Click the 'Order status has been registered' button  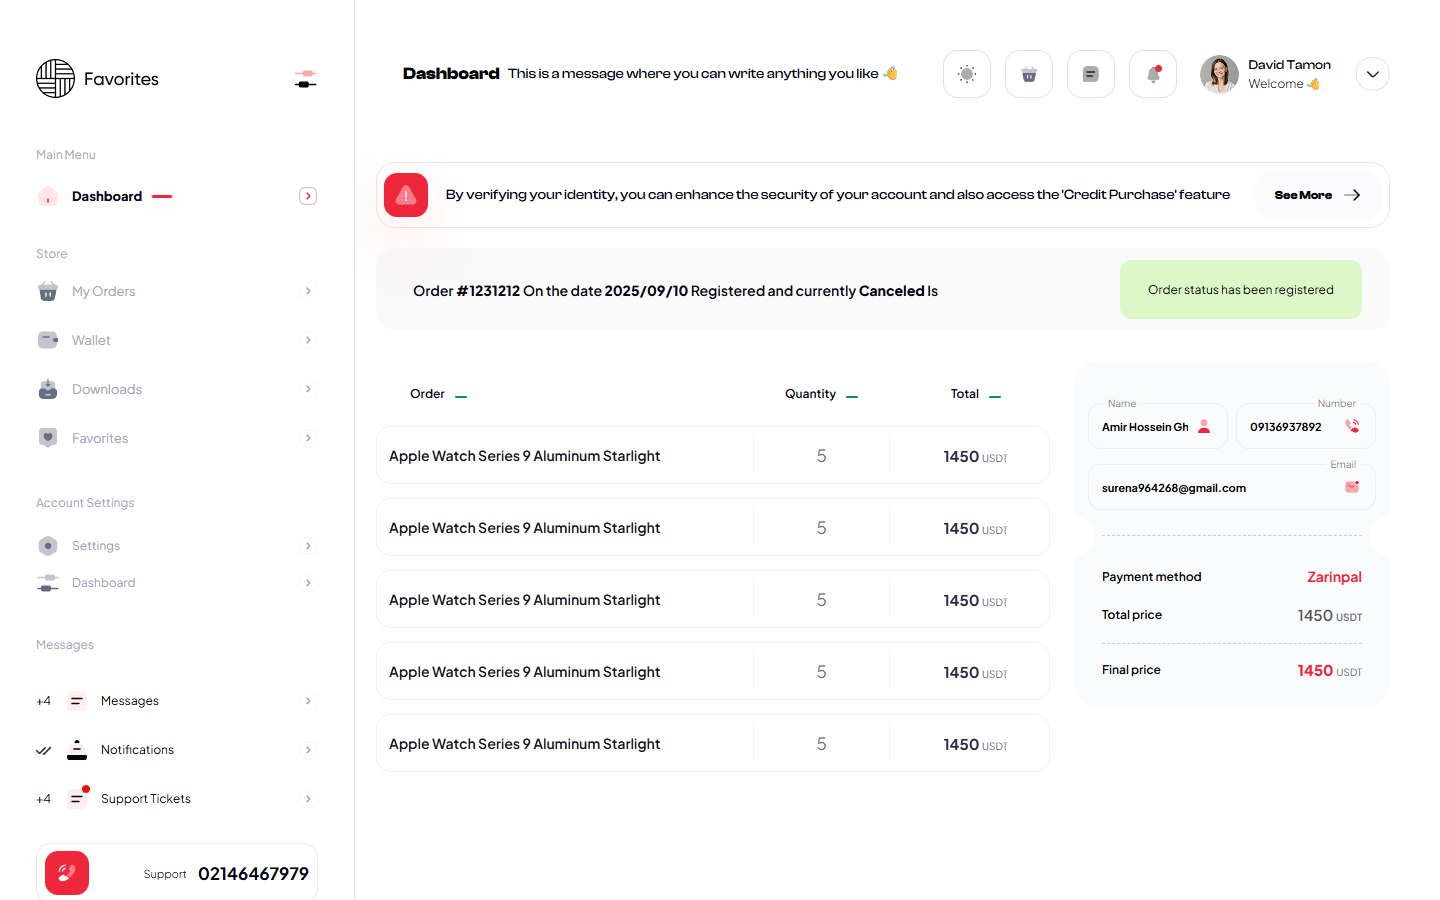pyautogui.click(x=1240, y=290)
